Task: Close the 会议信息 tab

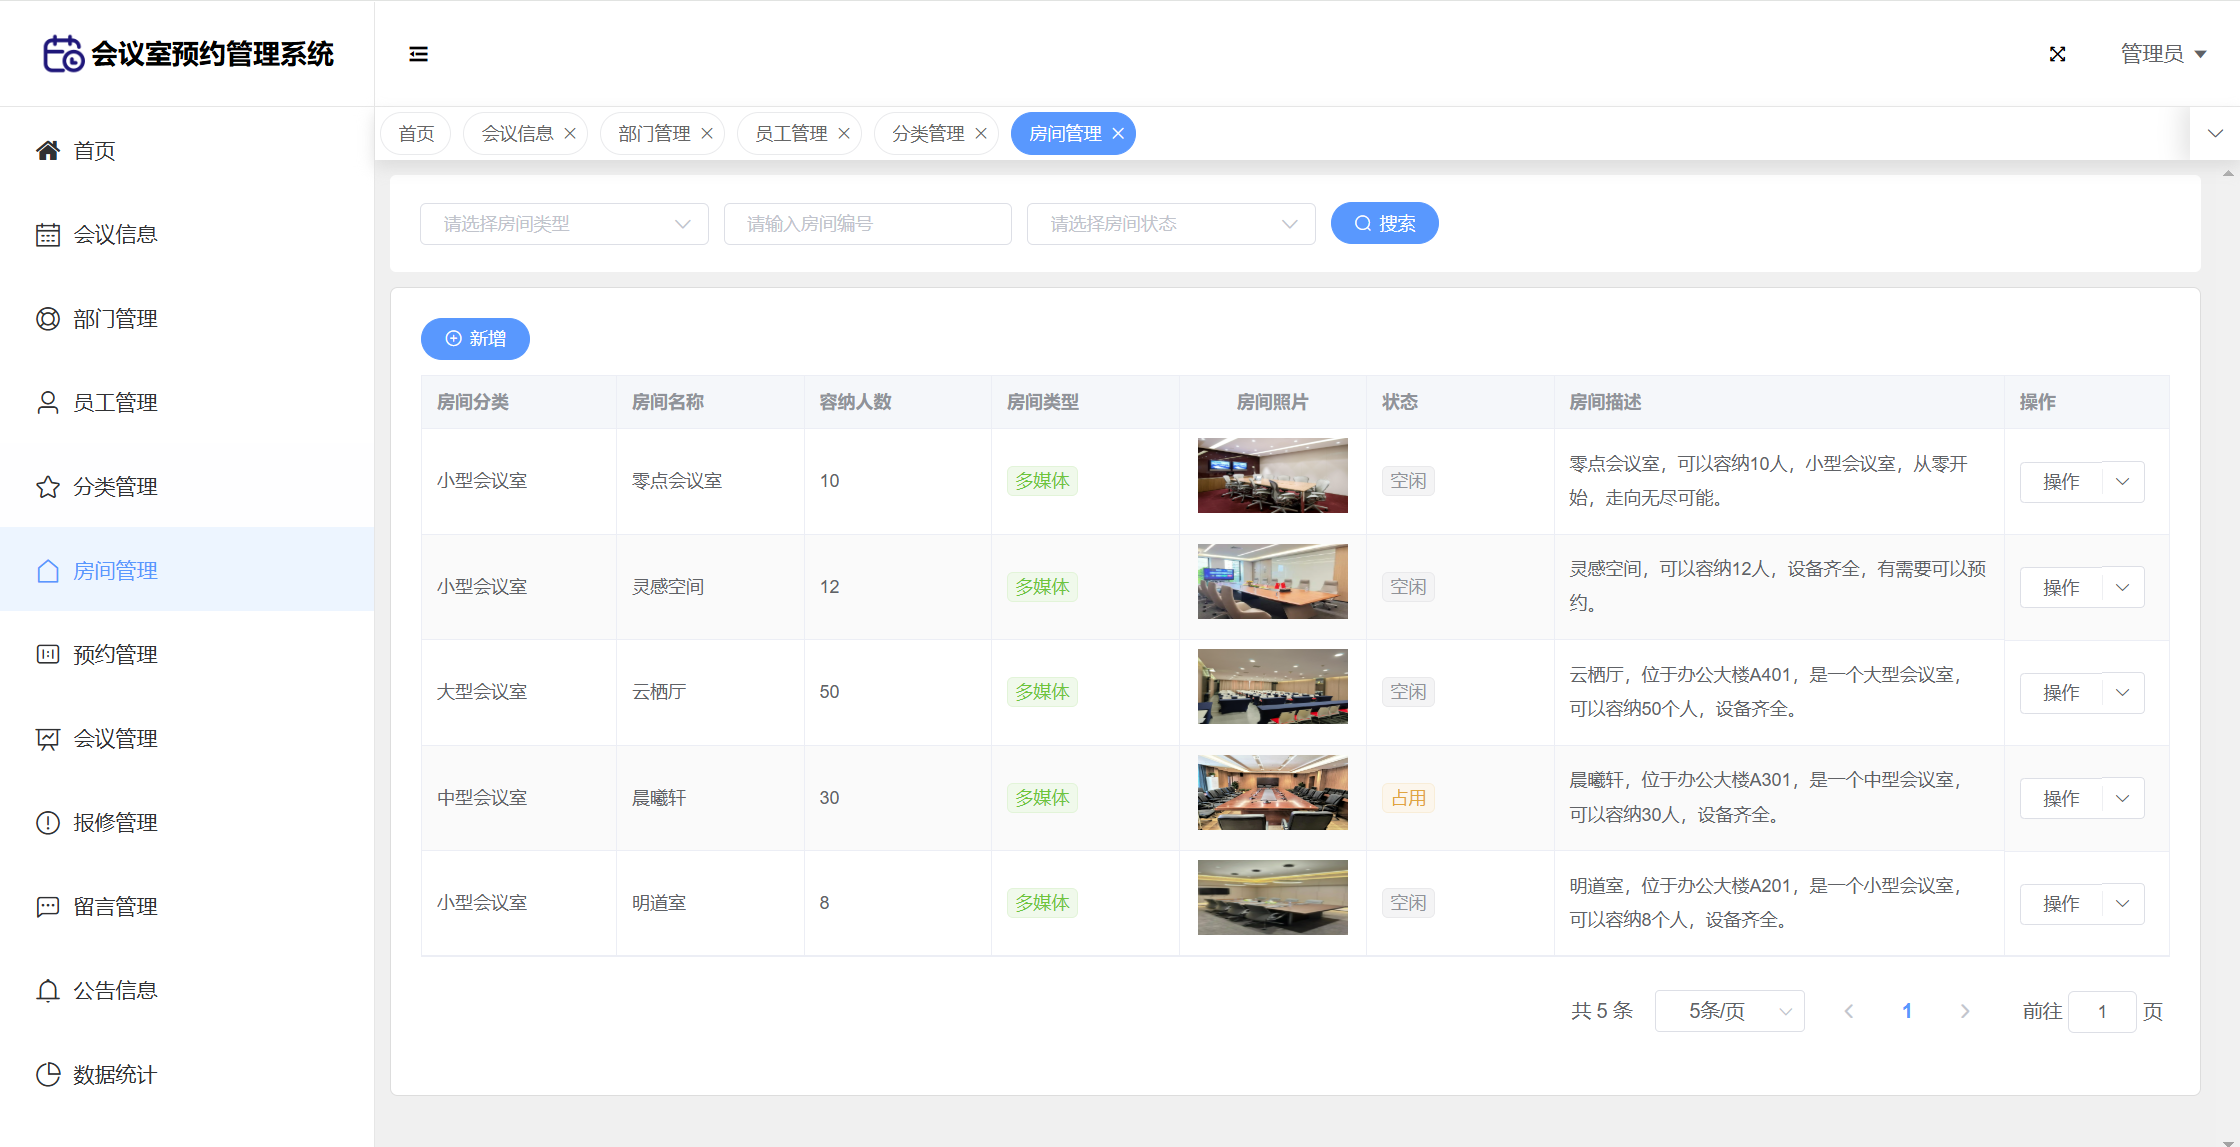Action: 570,134
